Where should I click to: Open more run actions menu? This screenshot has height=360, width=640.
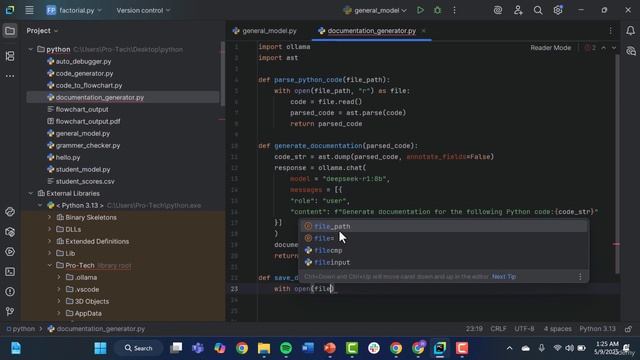[454, 10]
